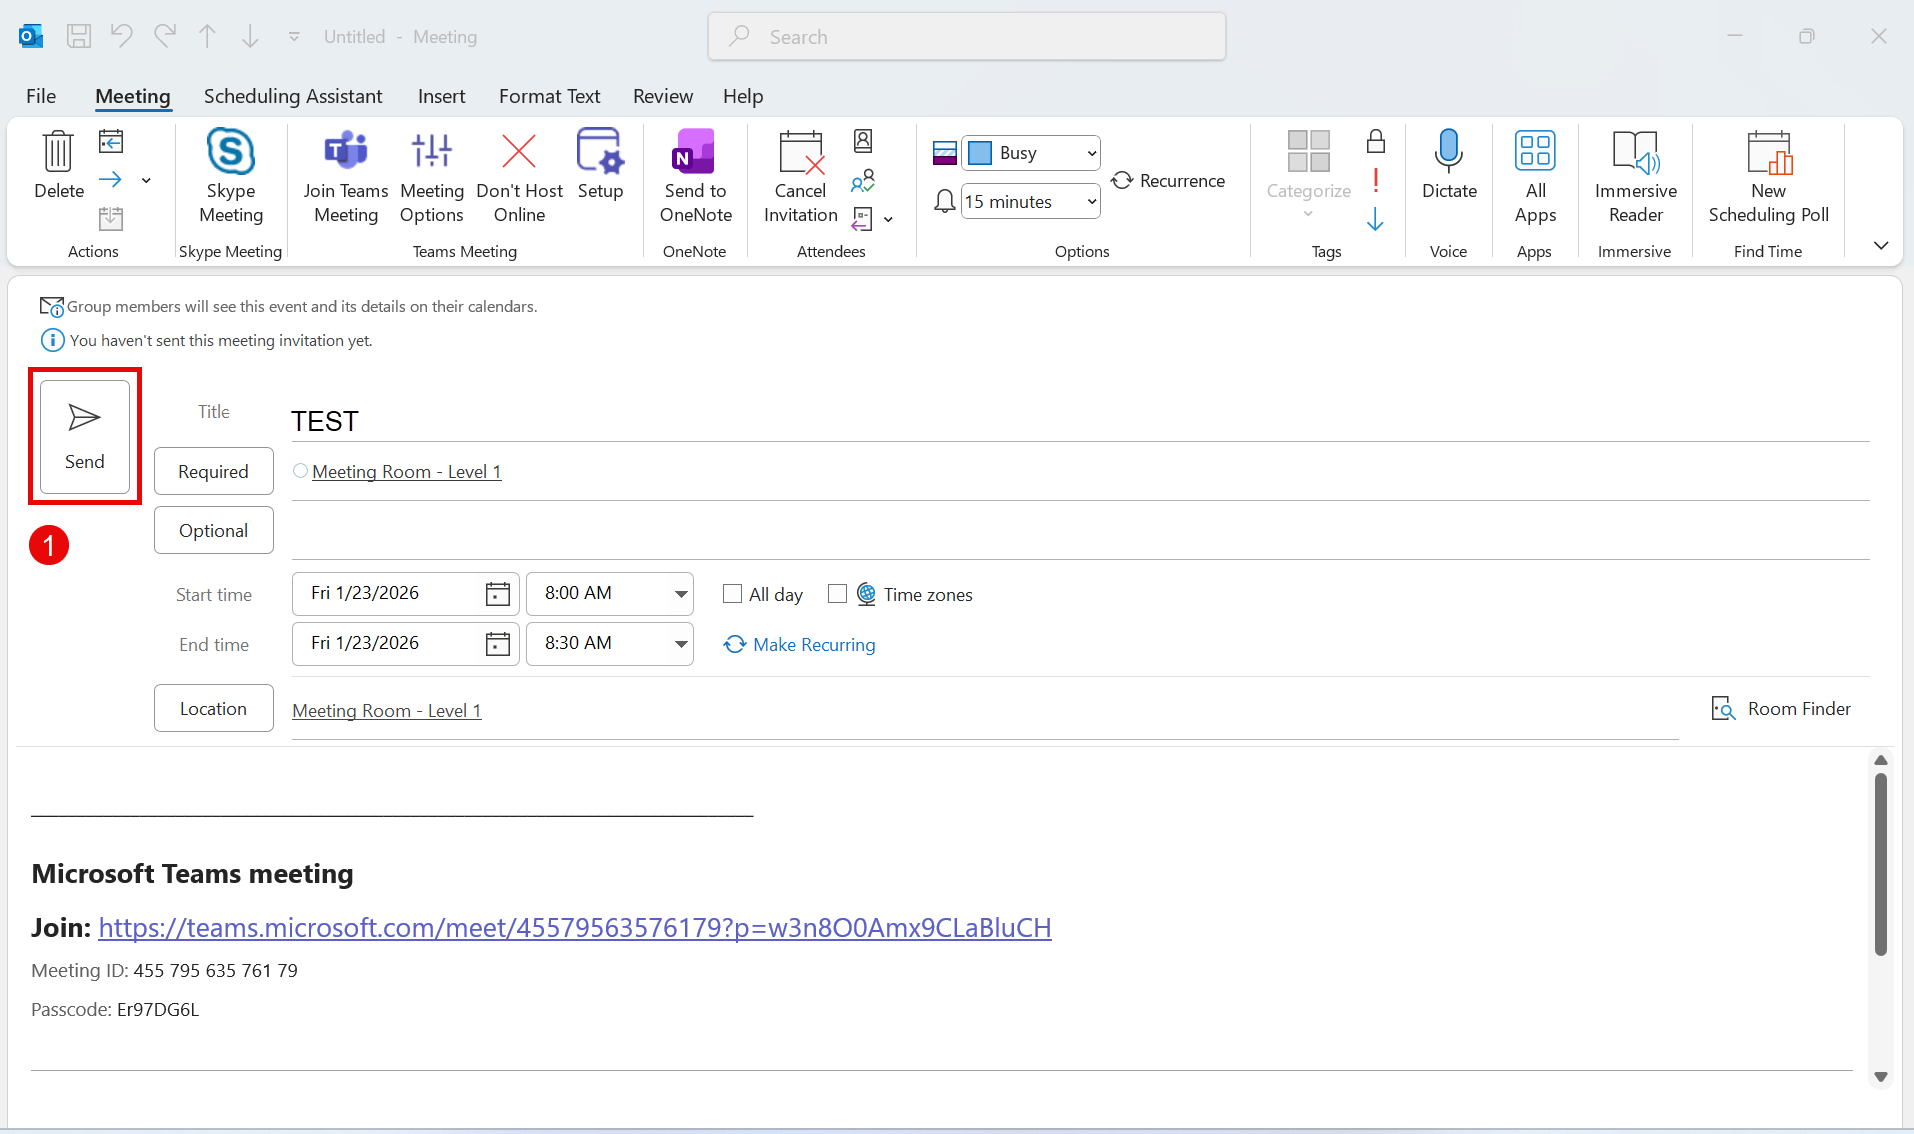Open the Format Text tab

(549, 96)
